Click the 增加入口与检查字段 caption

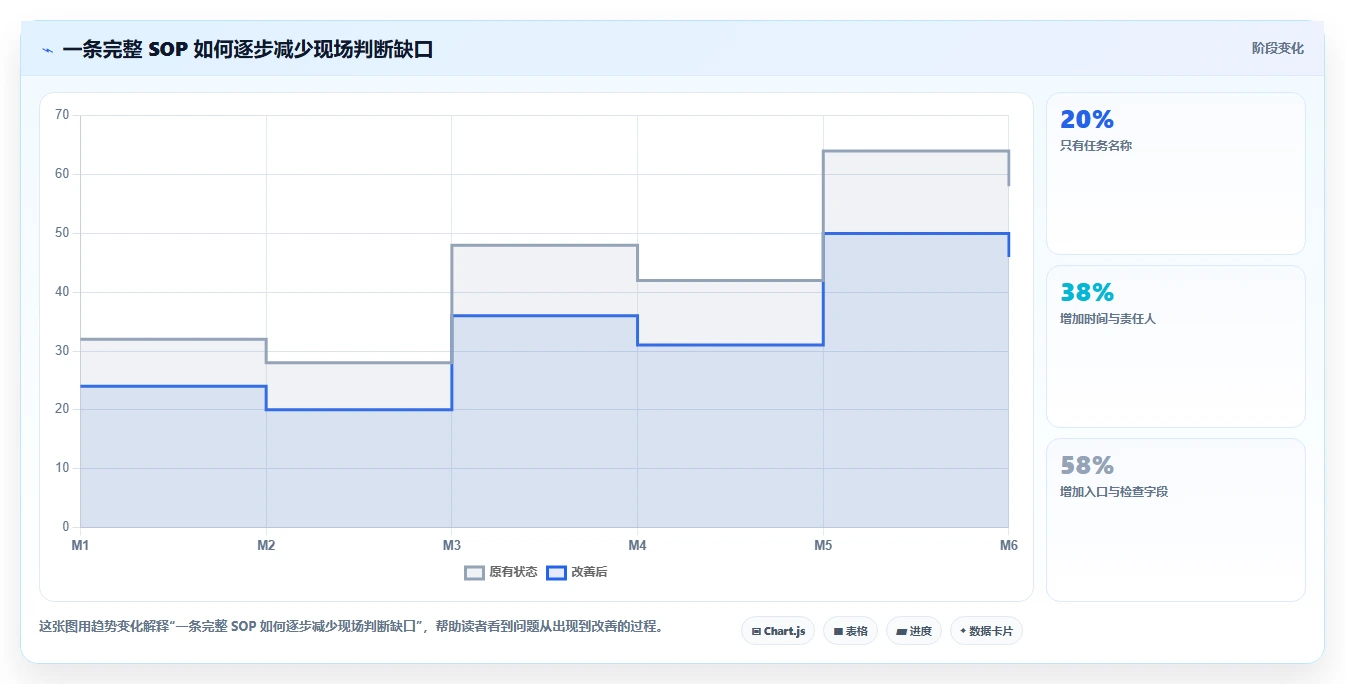tap(1114, 492)
